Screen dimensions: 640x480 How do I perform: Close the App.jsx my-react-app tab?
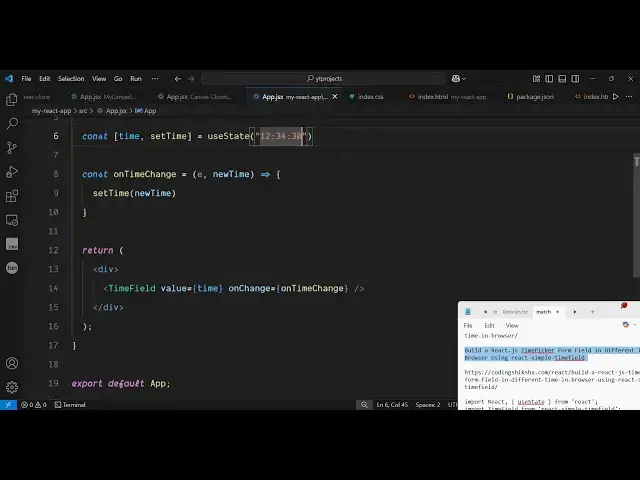point(335,97)
